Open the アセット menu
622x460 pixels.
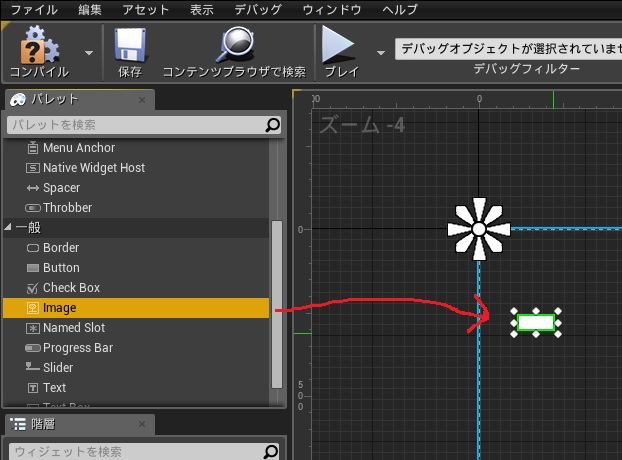(146, 10)
